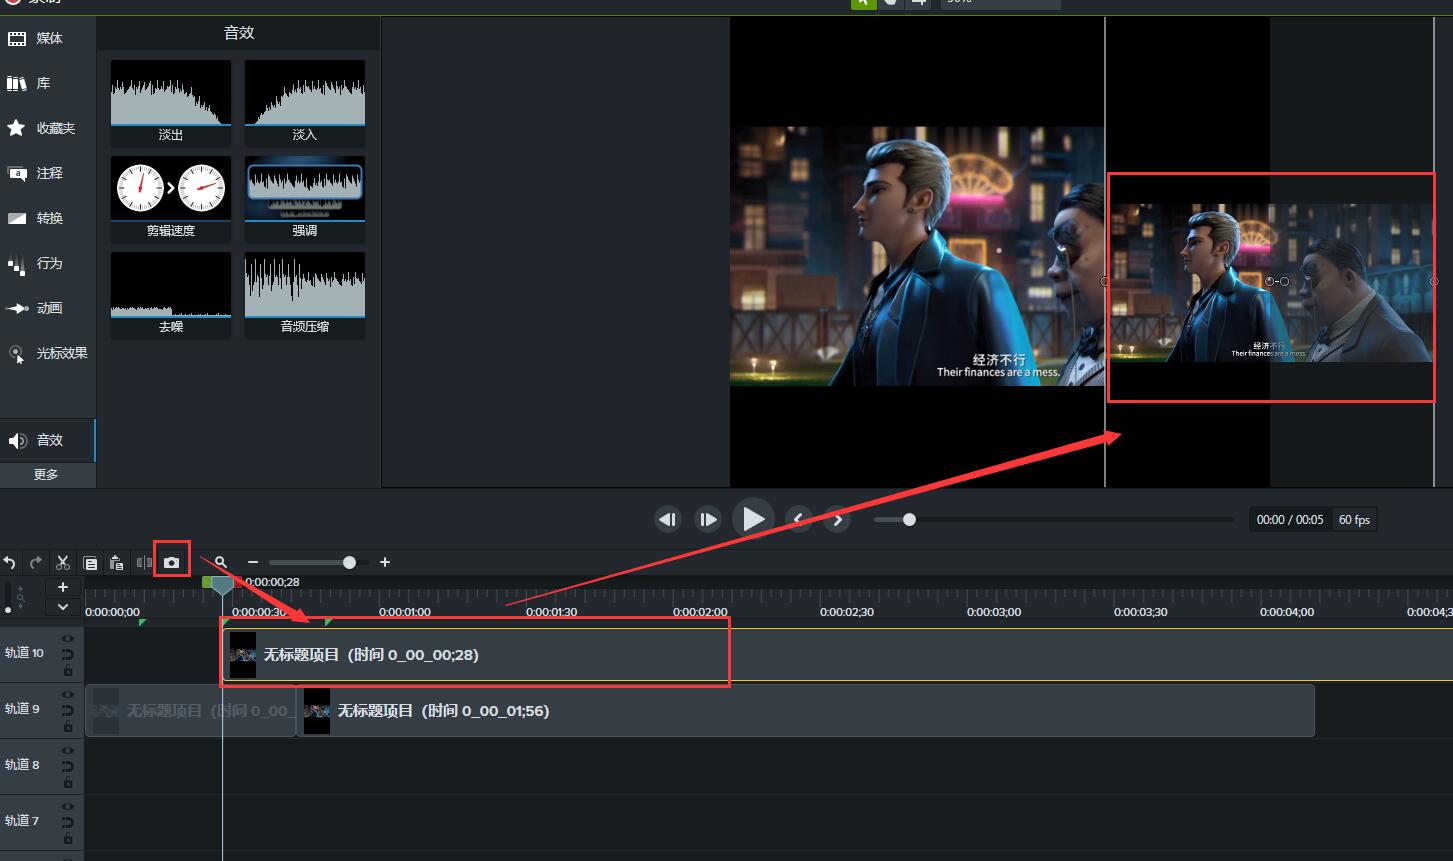Add a new track with plus button
The width and height of the screenshot is (1453, 861).
(x=62, y=587)
